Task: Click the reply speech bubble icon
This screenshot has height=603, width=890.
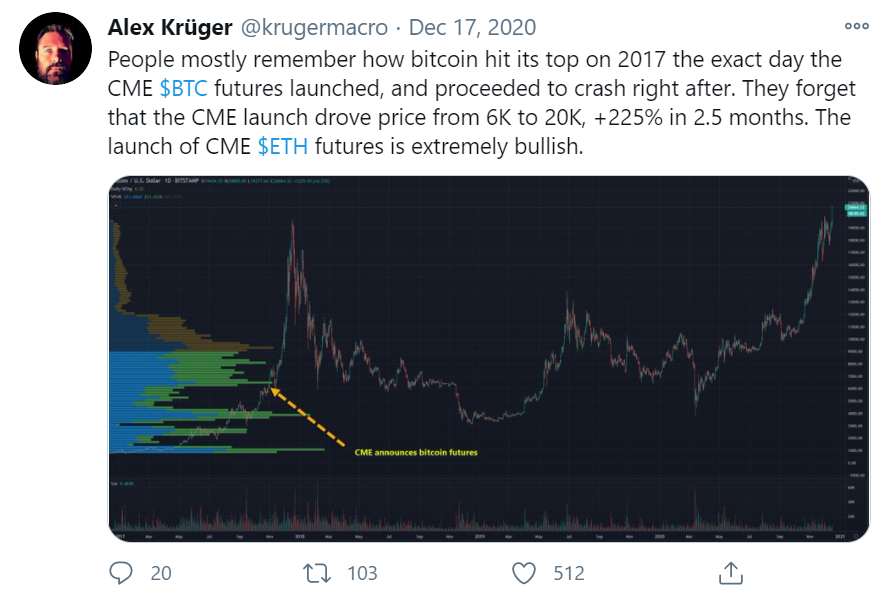Action: tap(121, 573)
